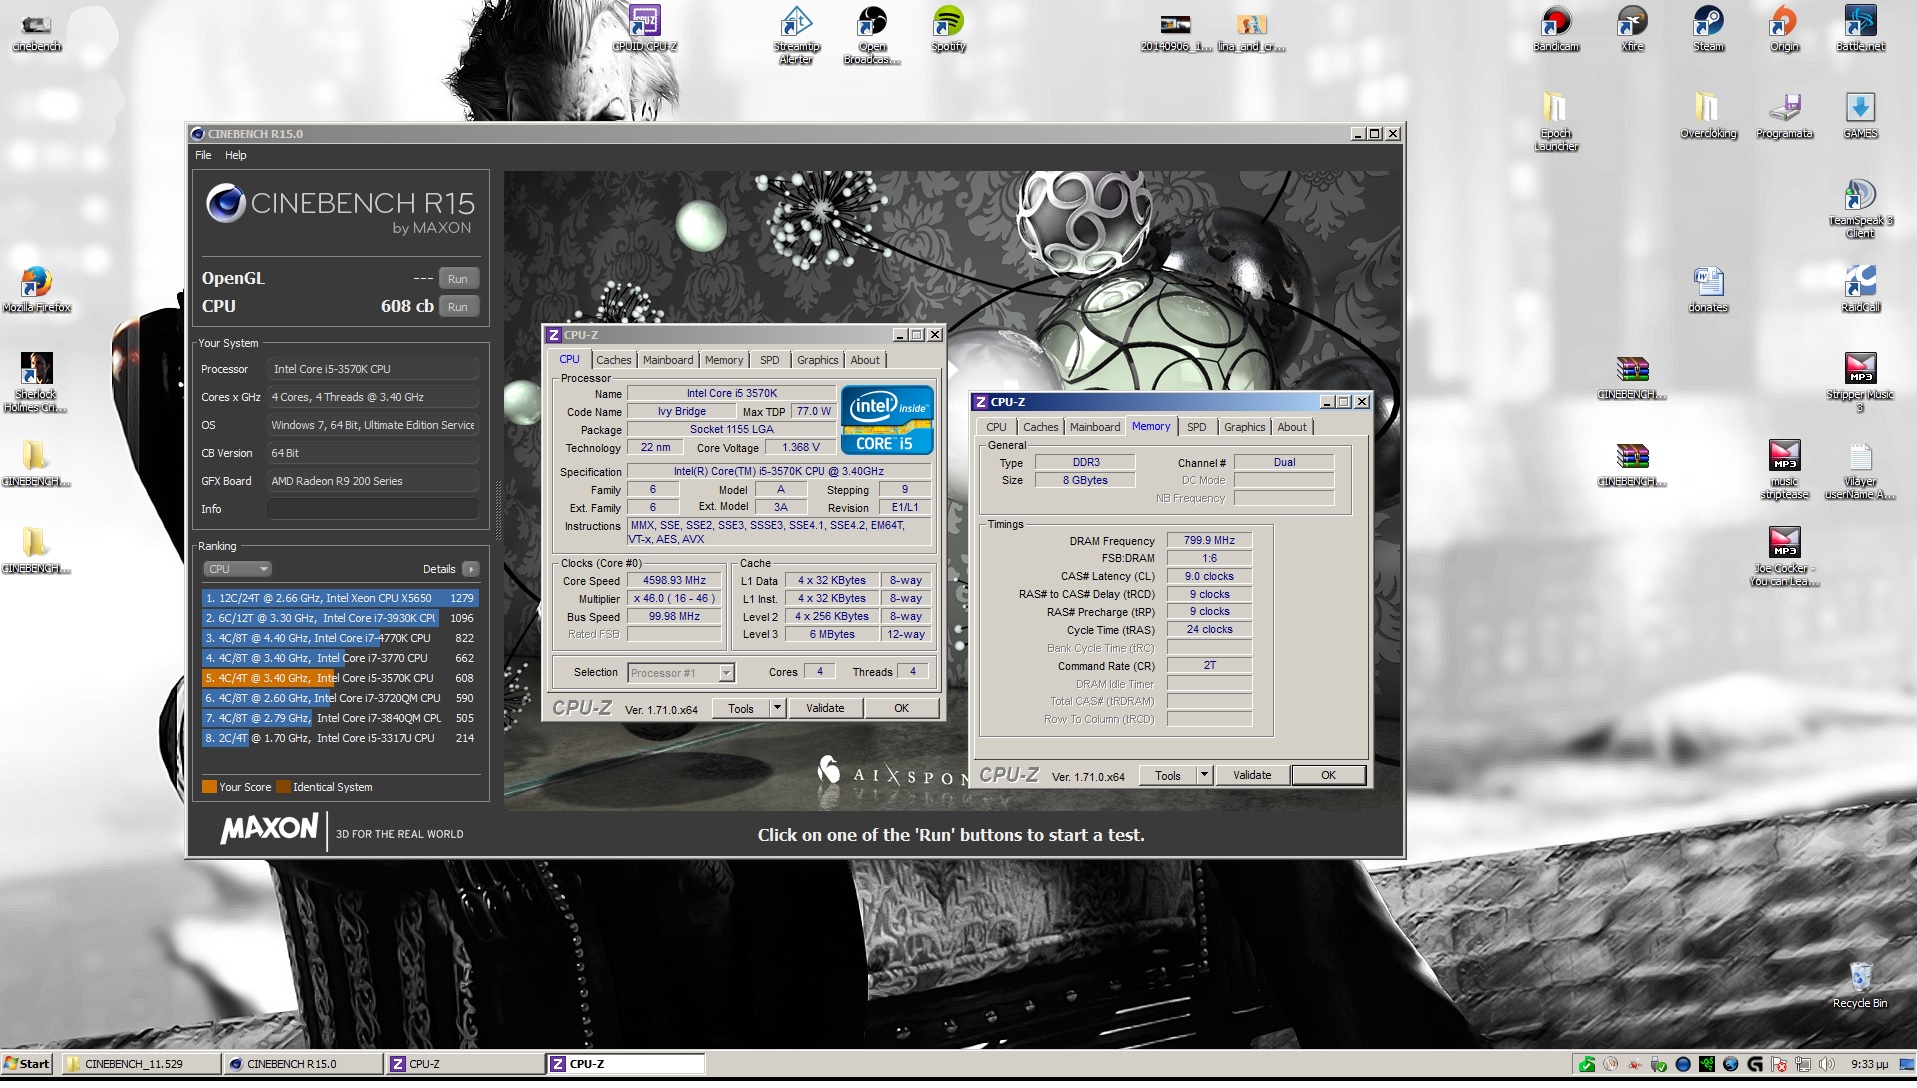Open the Start menu

coord(27,1063)
